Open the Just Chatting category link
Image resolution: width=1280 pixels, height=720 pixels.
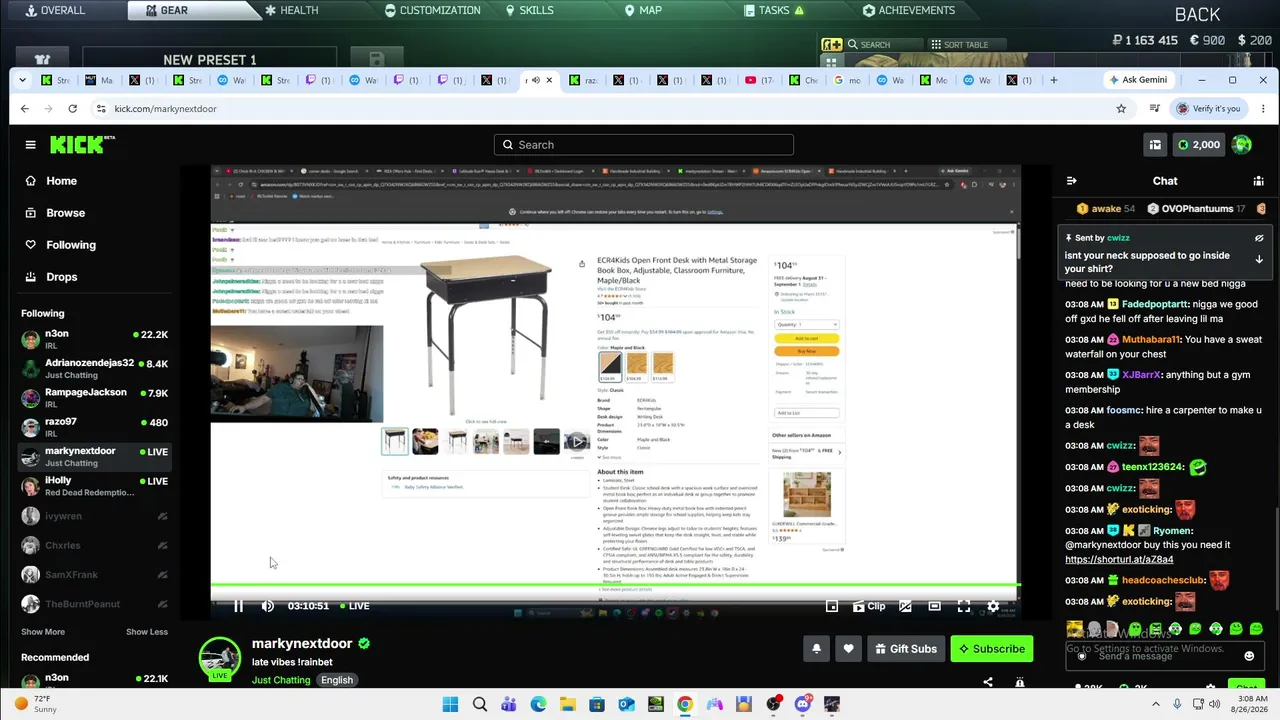tap(281, 680)
